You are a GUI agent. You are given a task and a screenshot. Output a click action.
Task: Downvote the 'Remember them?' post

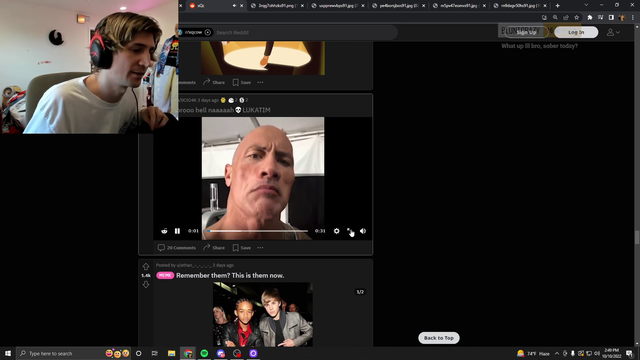pyautogui.click(x=146, y=284)
